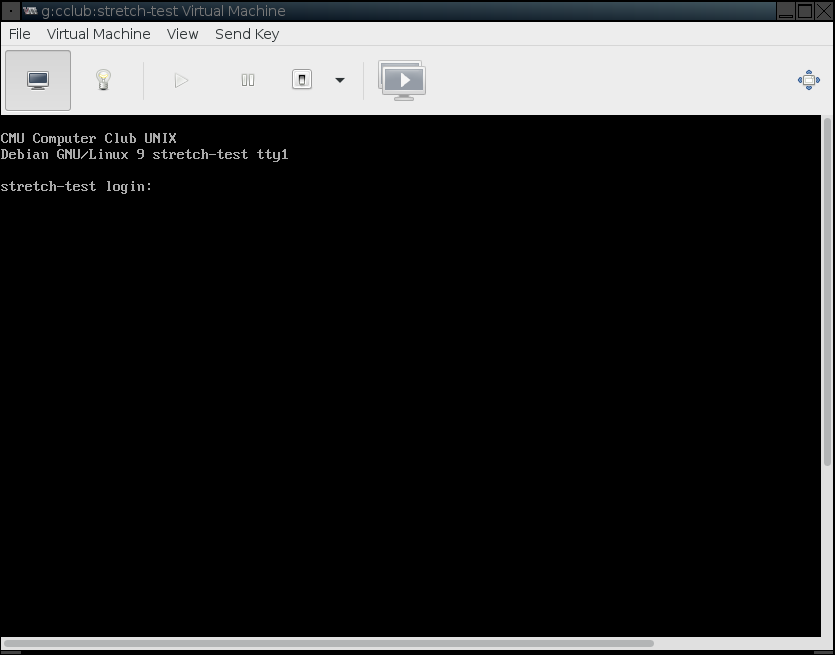Viewport: 835px width, 655px height.
Task: Open the View menu
Action: coord(182,34)
